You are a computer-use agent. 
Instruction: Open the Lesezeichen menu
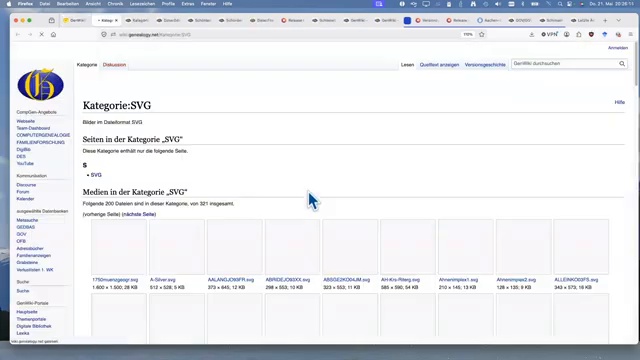click(142, 4)
